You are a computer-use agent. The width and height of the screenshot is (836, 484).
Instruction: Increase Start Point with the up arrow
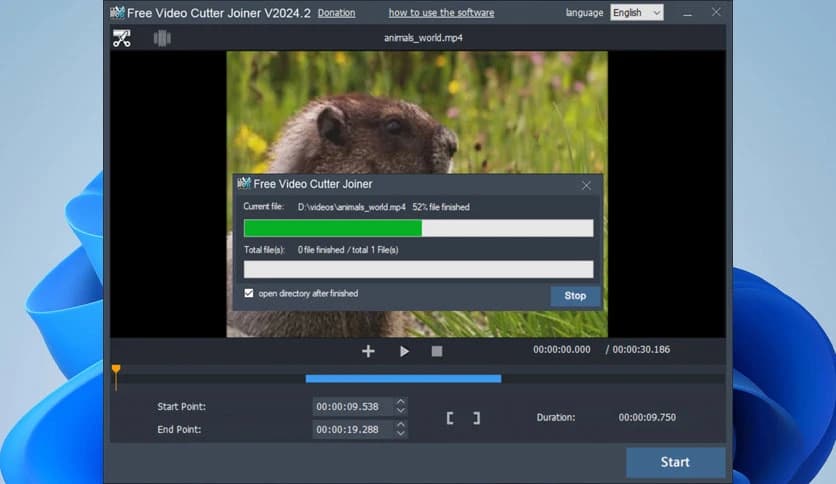[401, 402]
